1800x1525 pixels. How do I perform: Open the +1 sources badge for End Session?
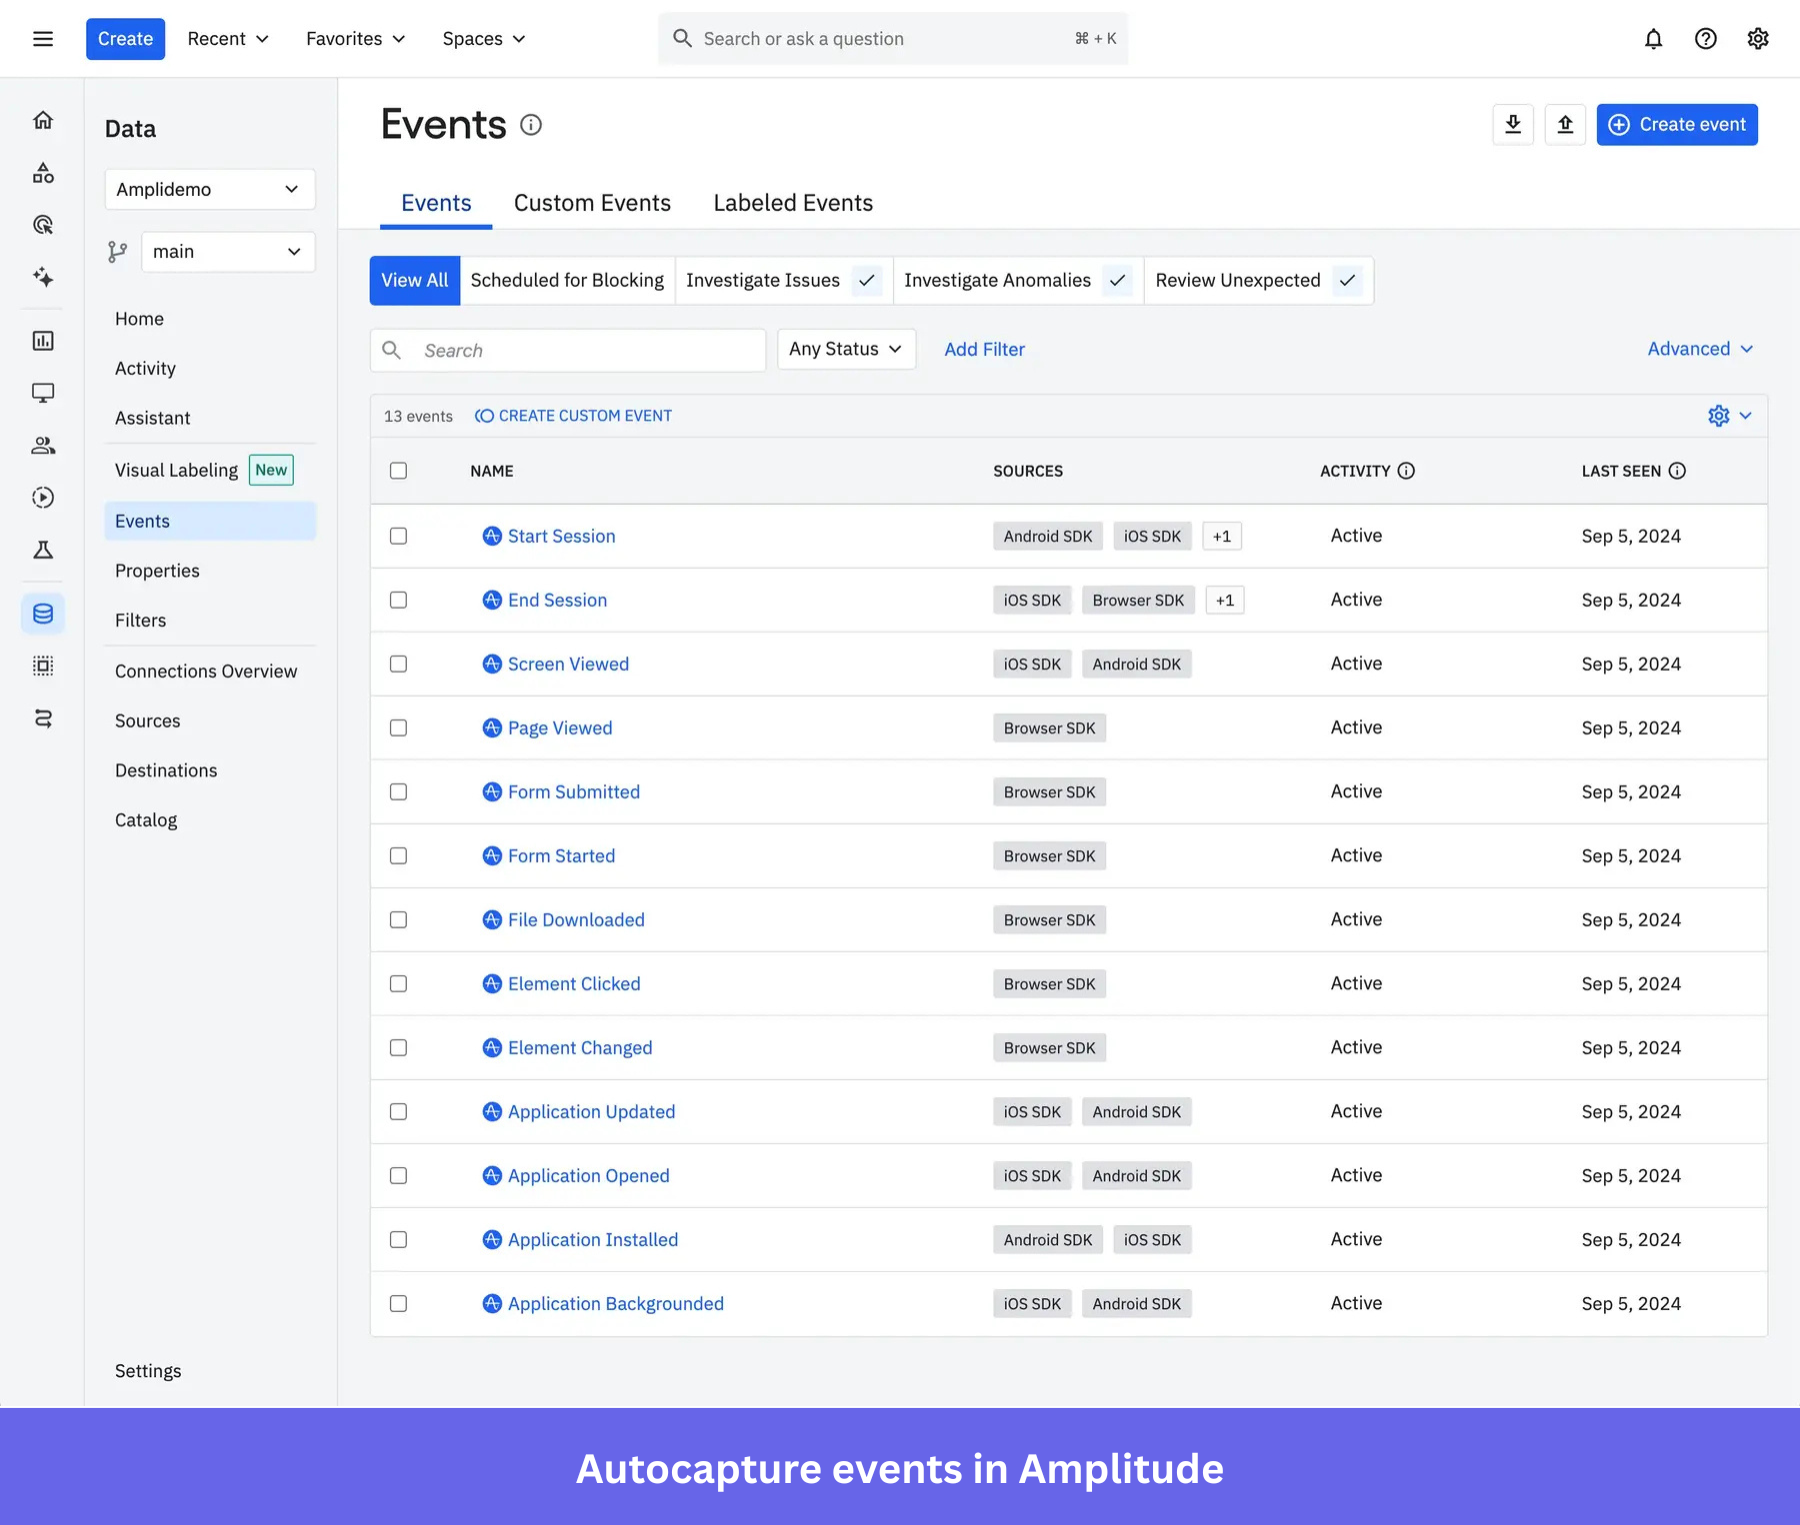click(1225, 600)
